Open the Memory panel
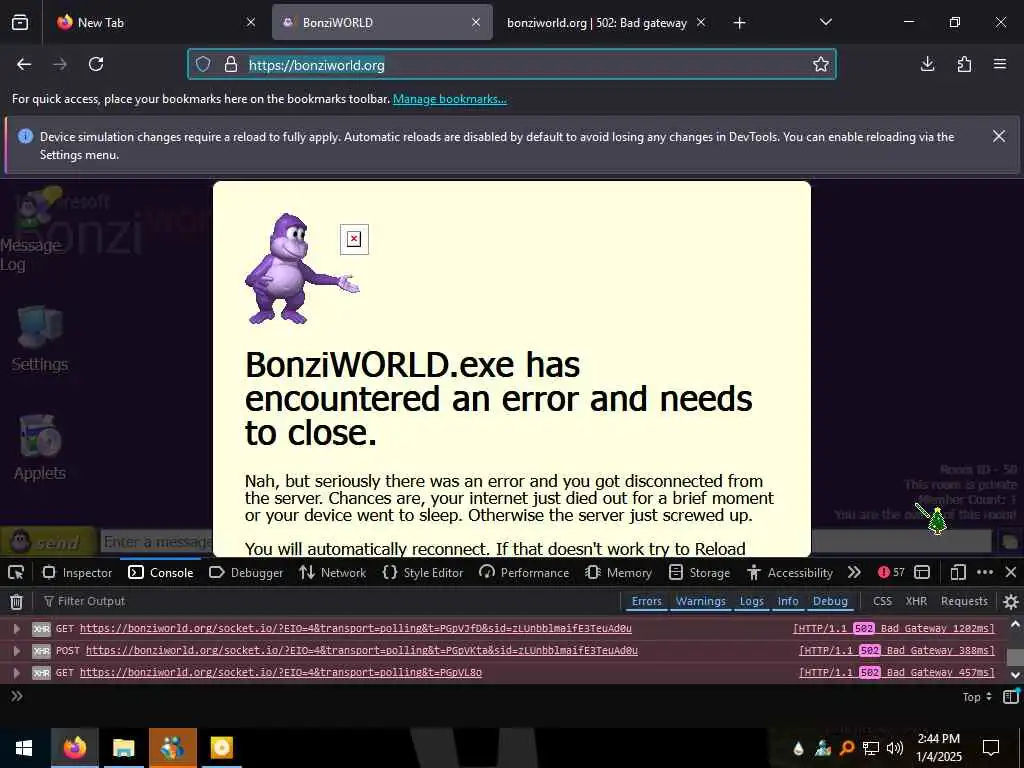Image resolution: width=1024 pixels, height=768 pixels. pos(618,573)
